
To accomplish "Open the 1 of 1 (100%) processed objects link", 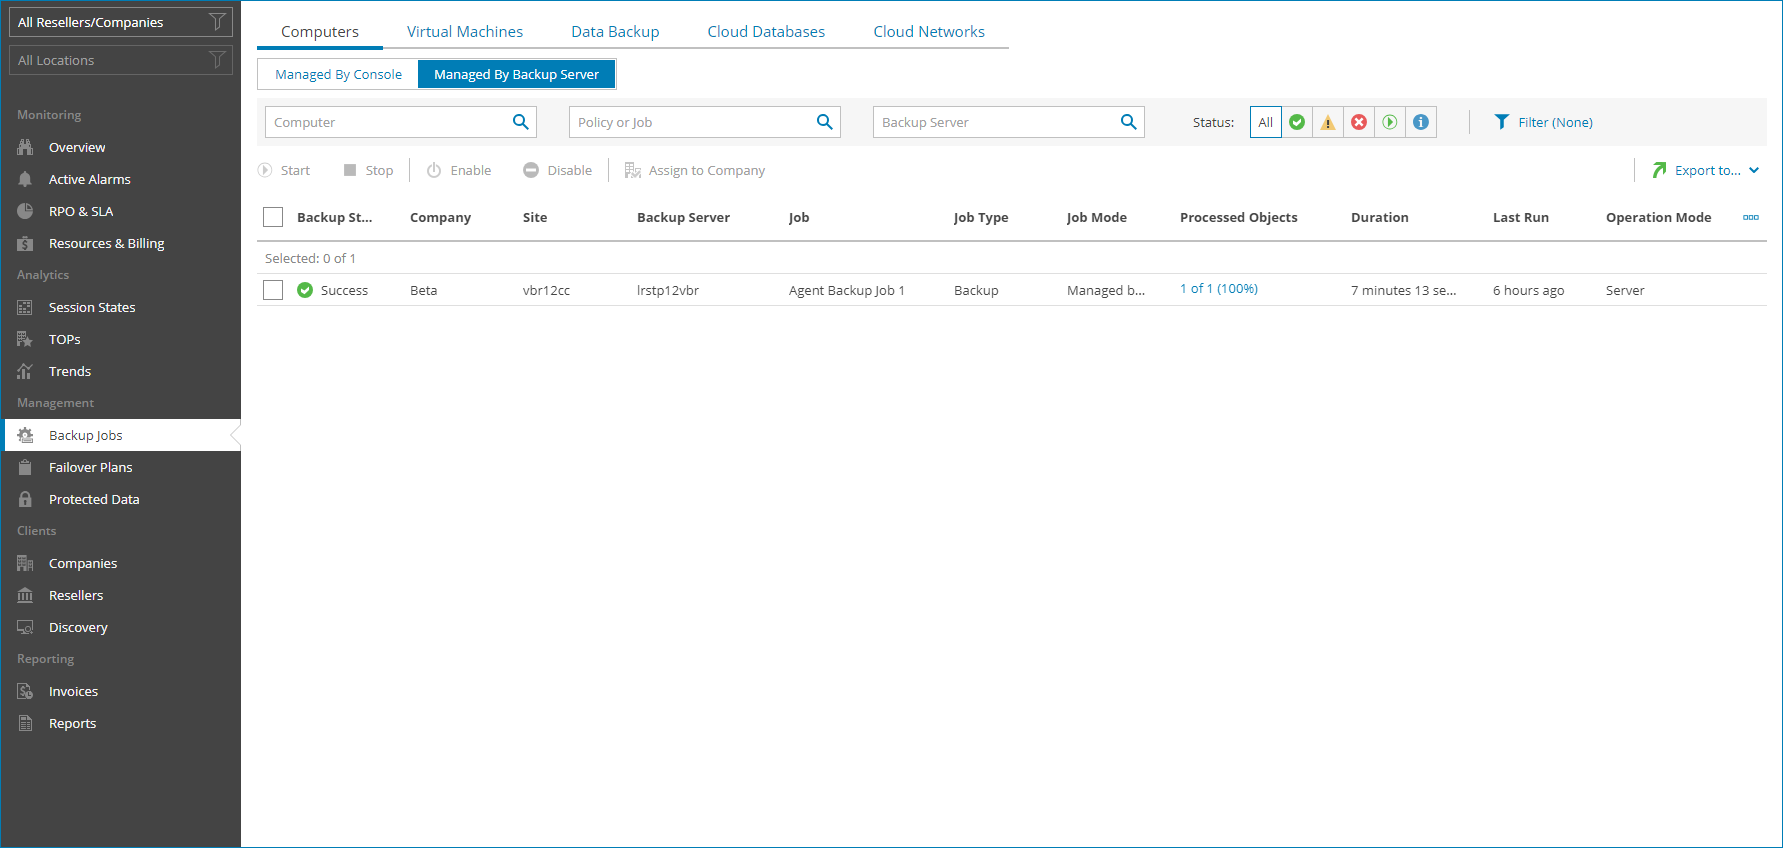I will 1219,288.
